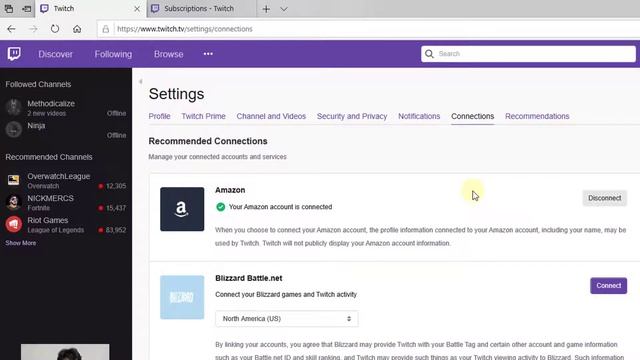Open a new browser tab with plus icon

266,9
